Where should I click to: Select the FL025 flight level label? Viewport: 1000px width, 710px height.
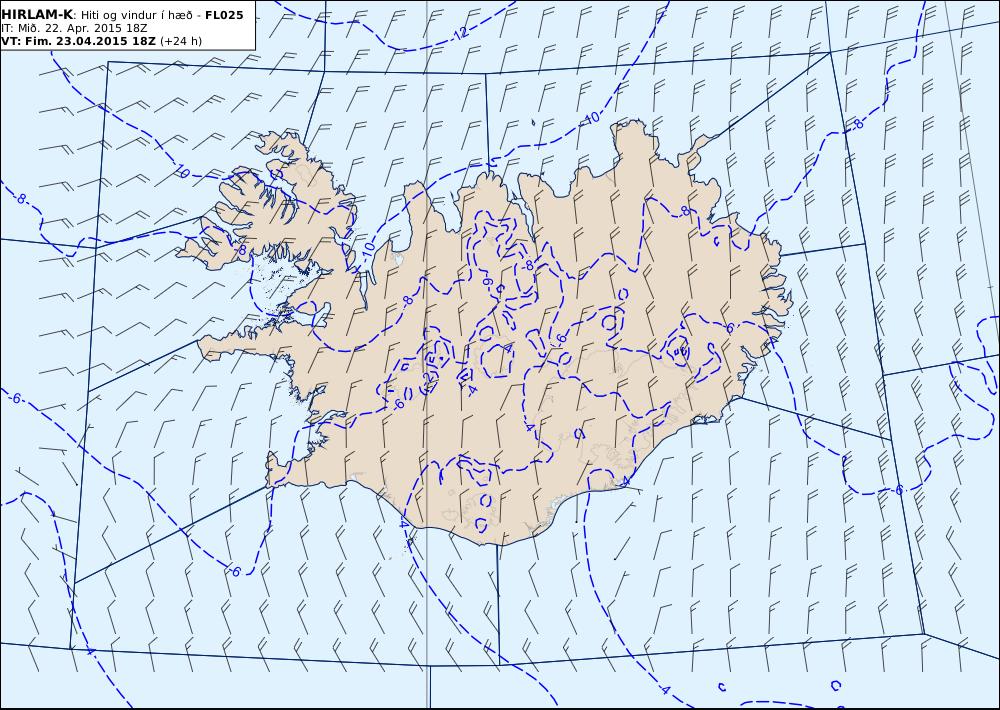(224, 15)
